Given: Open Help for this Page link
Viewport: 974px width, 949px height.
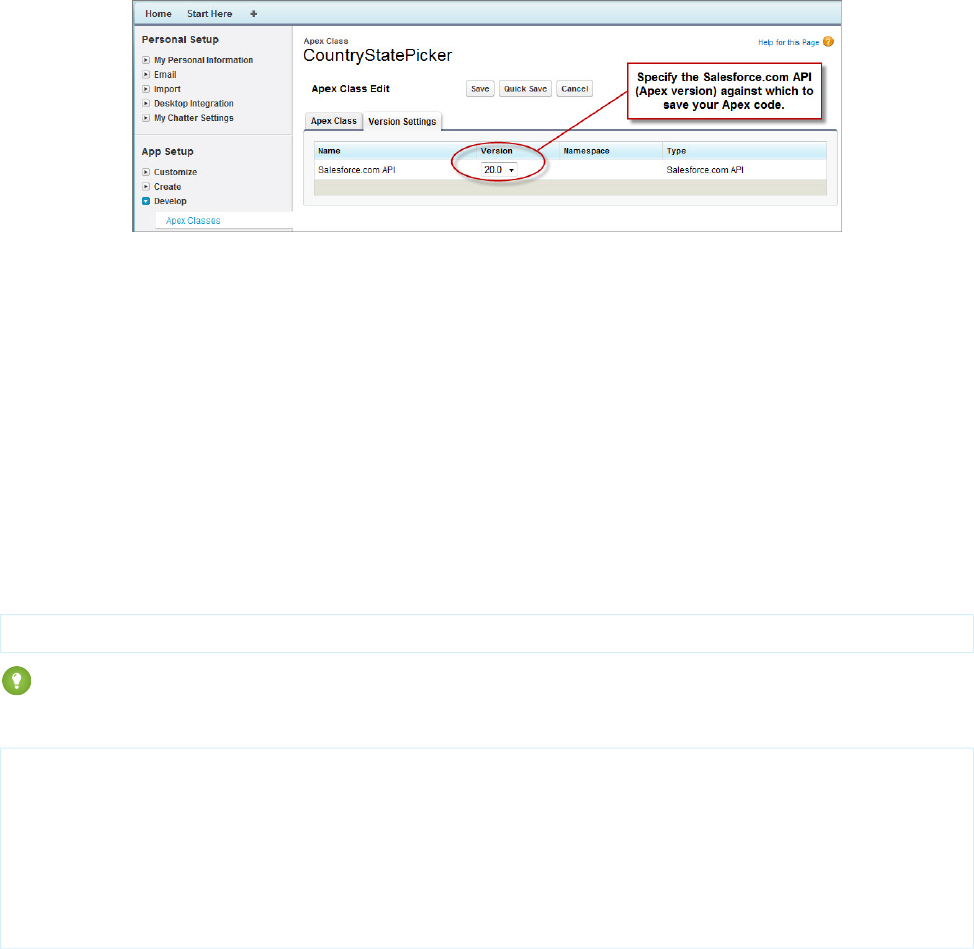Looking at the screenshot, I should tap(788, 42).
